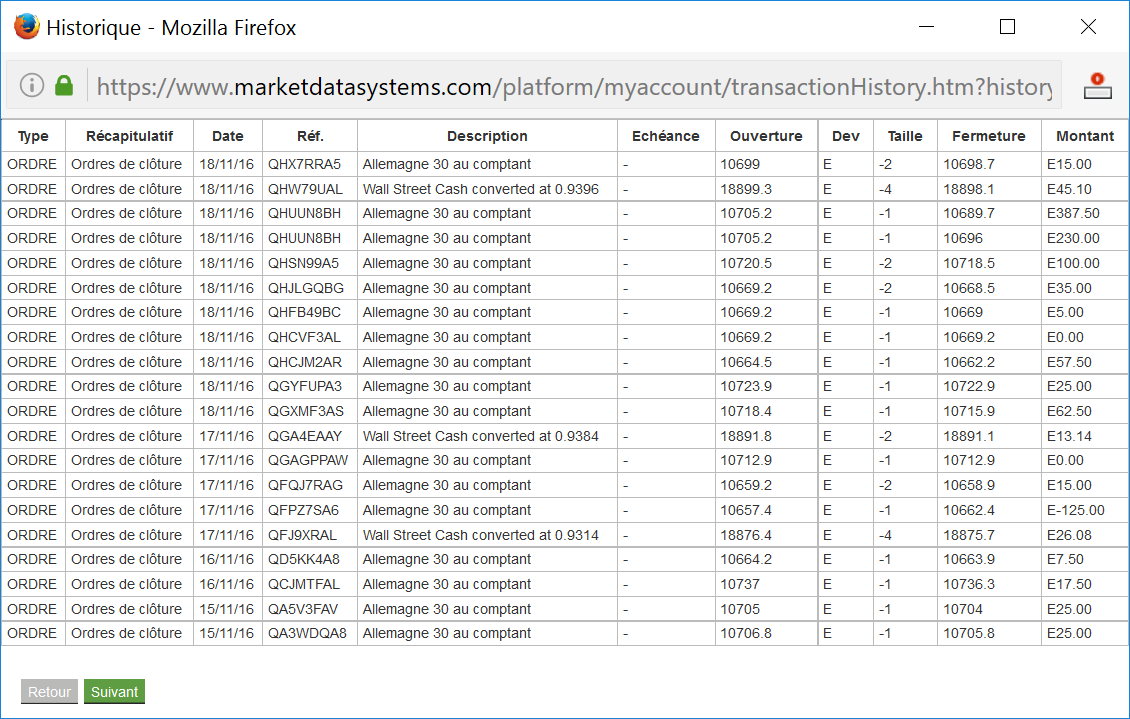Viewport: 1130px width, 719px height.
Task: Click amount E230.00
Action: point(1073,238)
